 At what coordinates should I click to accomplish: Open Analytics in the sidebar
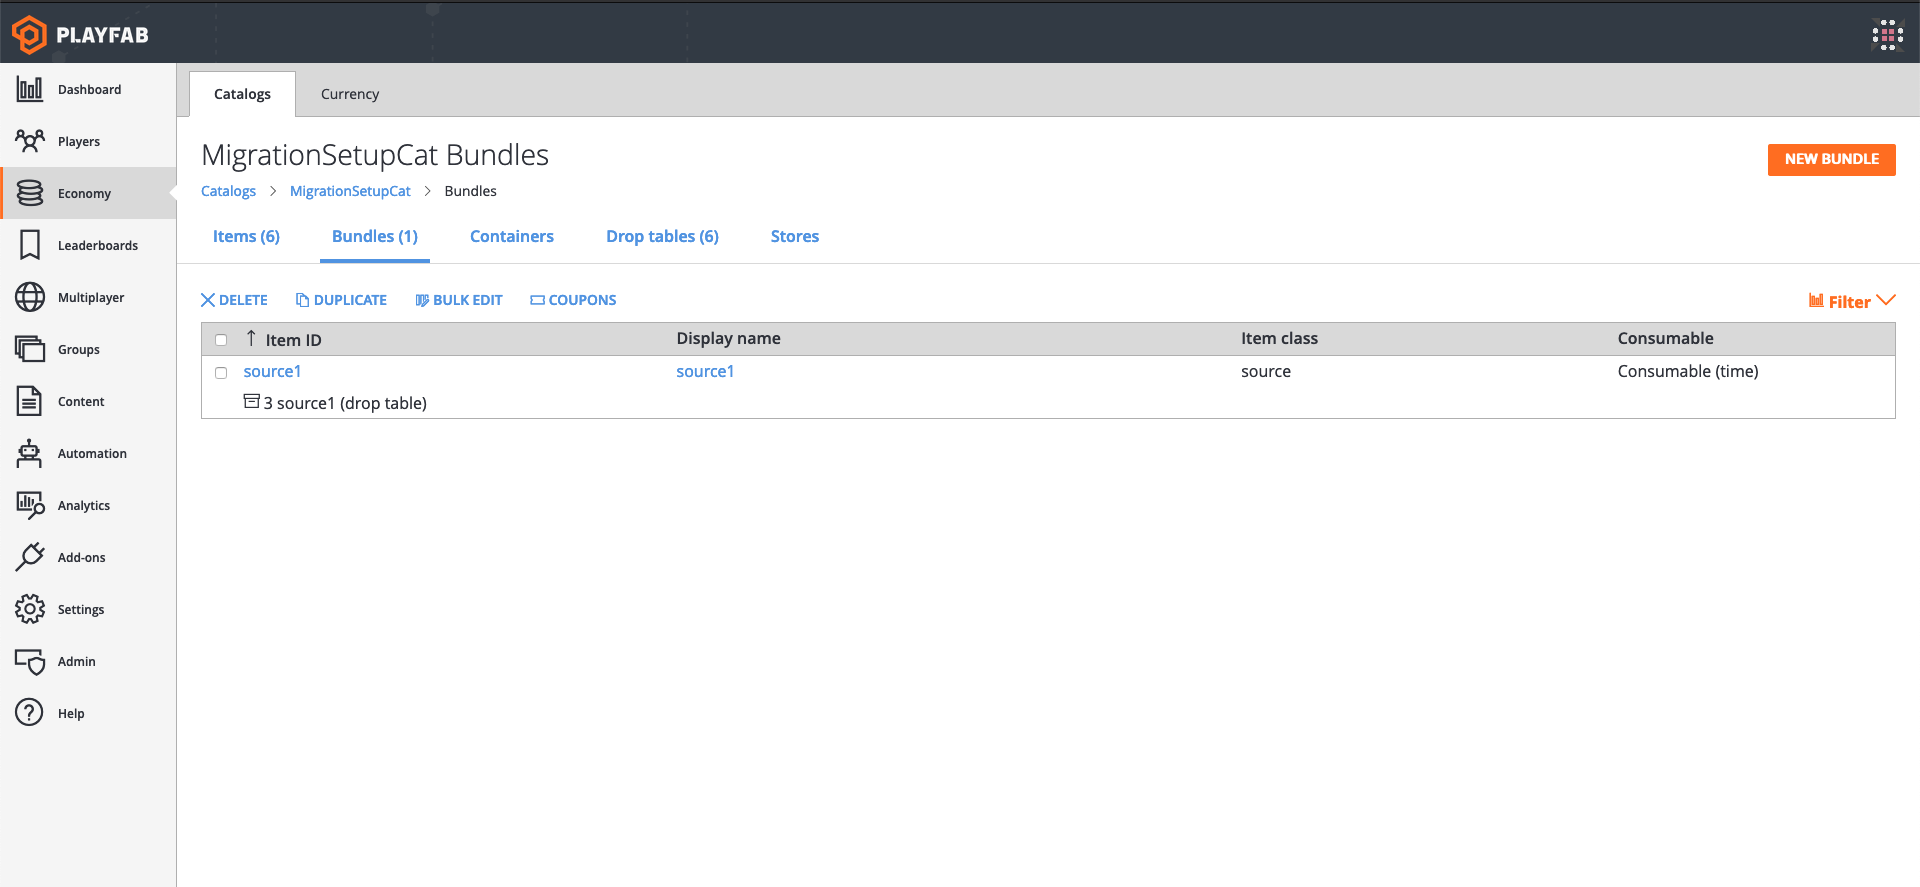tap(88, 505)
